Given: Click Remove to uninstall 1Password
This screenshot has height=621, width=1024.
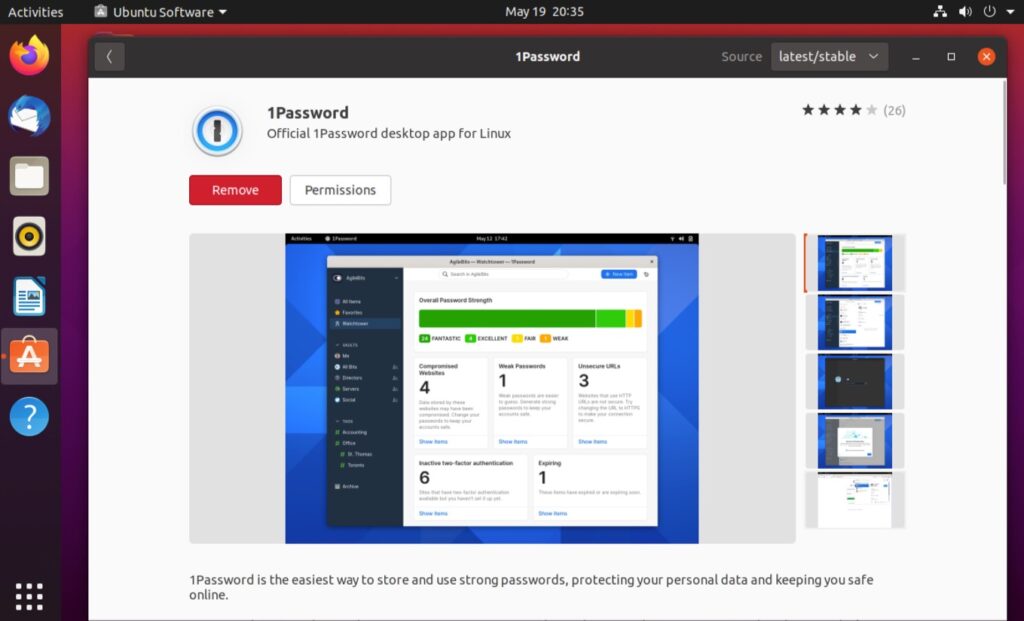Looking at the screenshot, I should 234,190.
